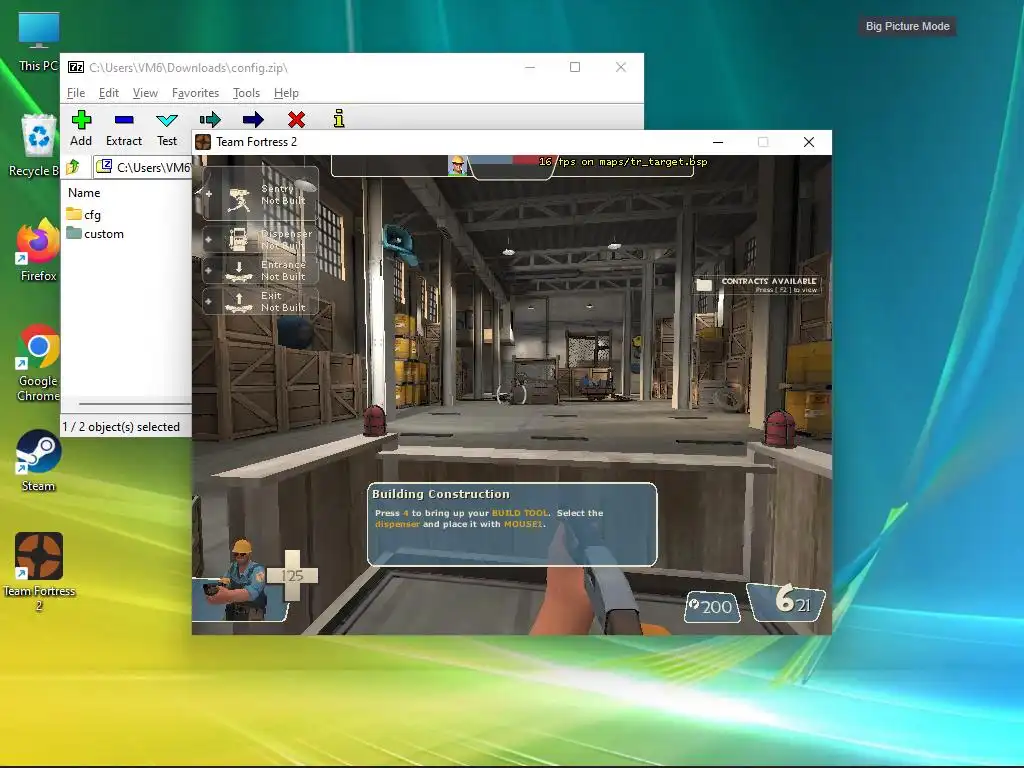Screen dimensions: 1024x768
Task: Open the Edit menu in 7-Zip
Action: tap(108, 93)
